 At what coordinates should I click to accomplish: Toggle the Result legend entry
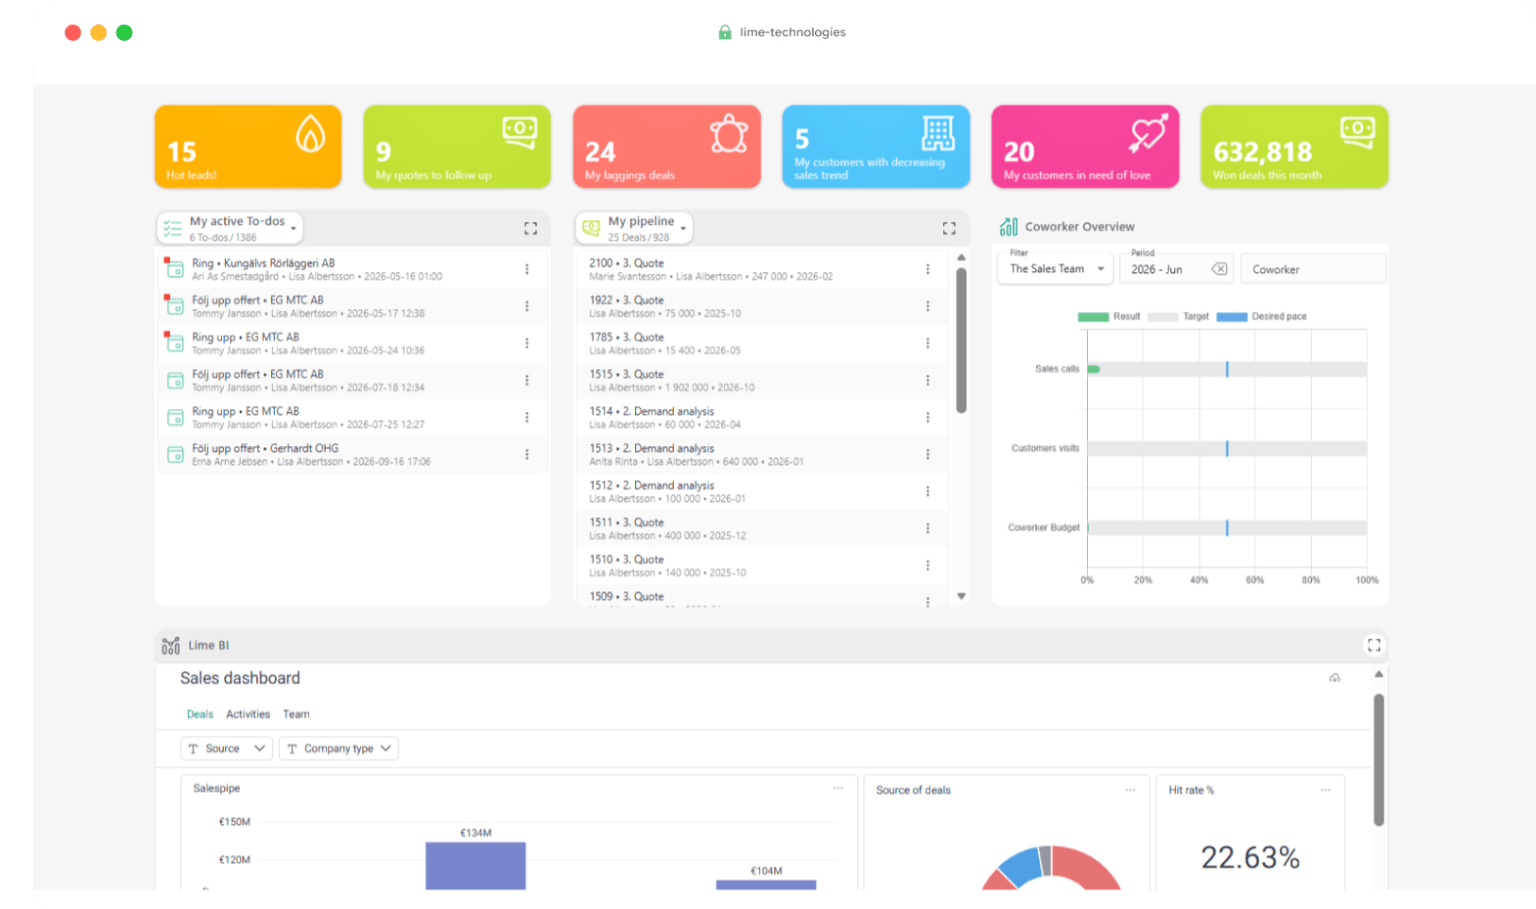[1108, 316]
